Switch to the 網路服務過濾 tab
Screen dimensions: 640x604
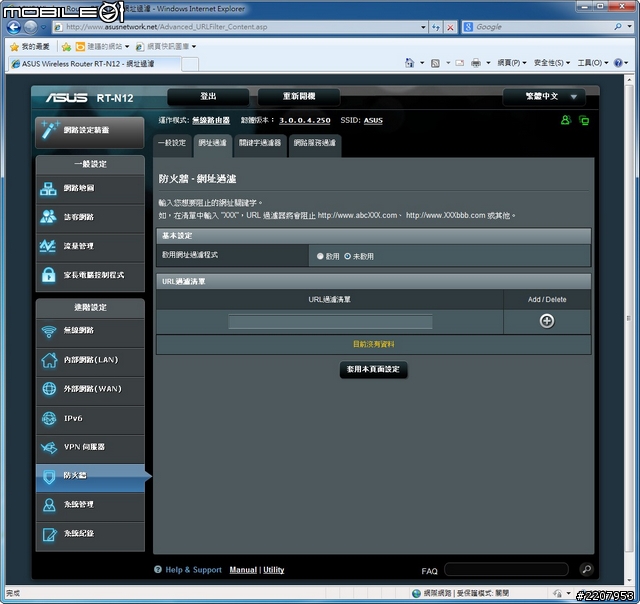314,143
